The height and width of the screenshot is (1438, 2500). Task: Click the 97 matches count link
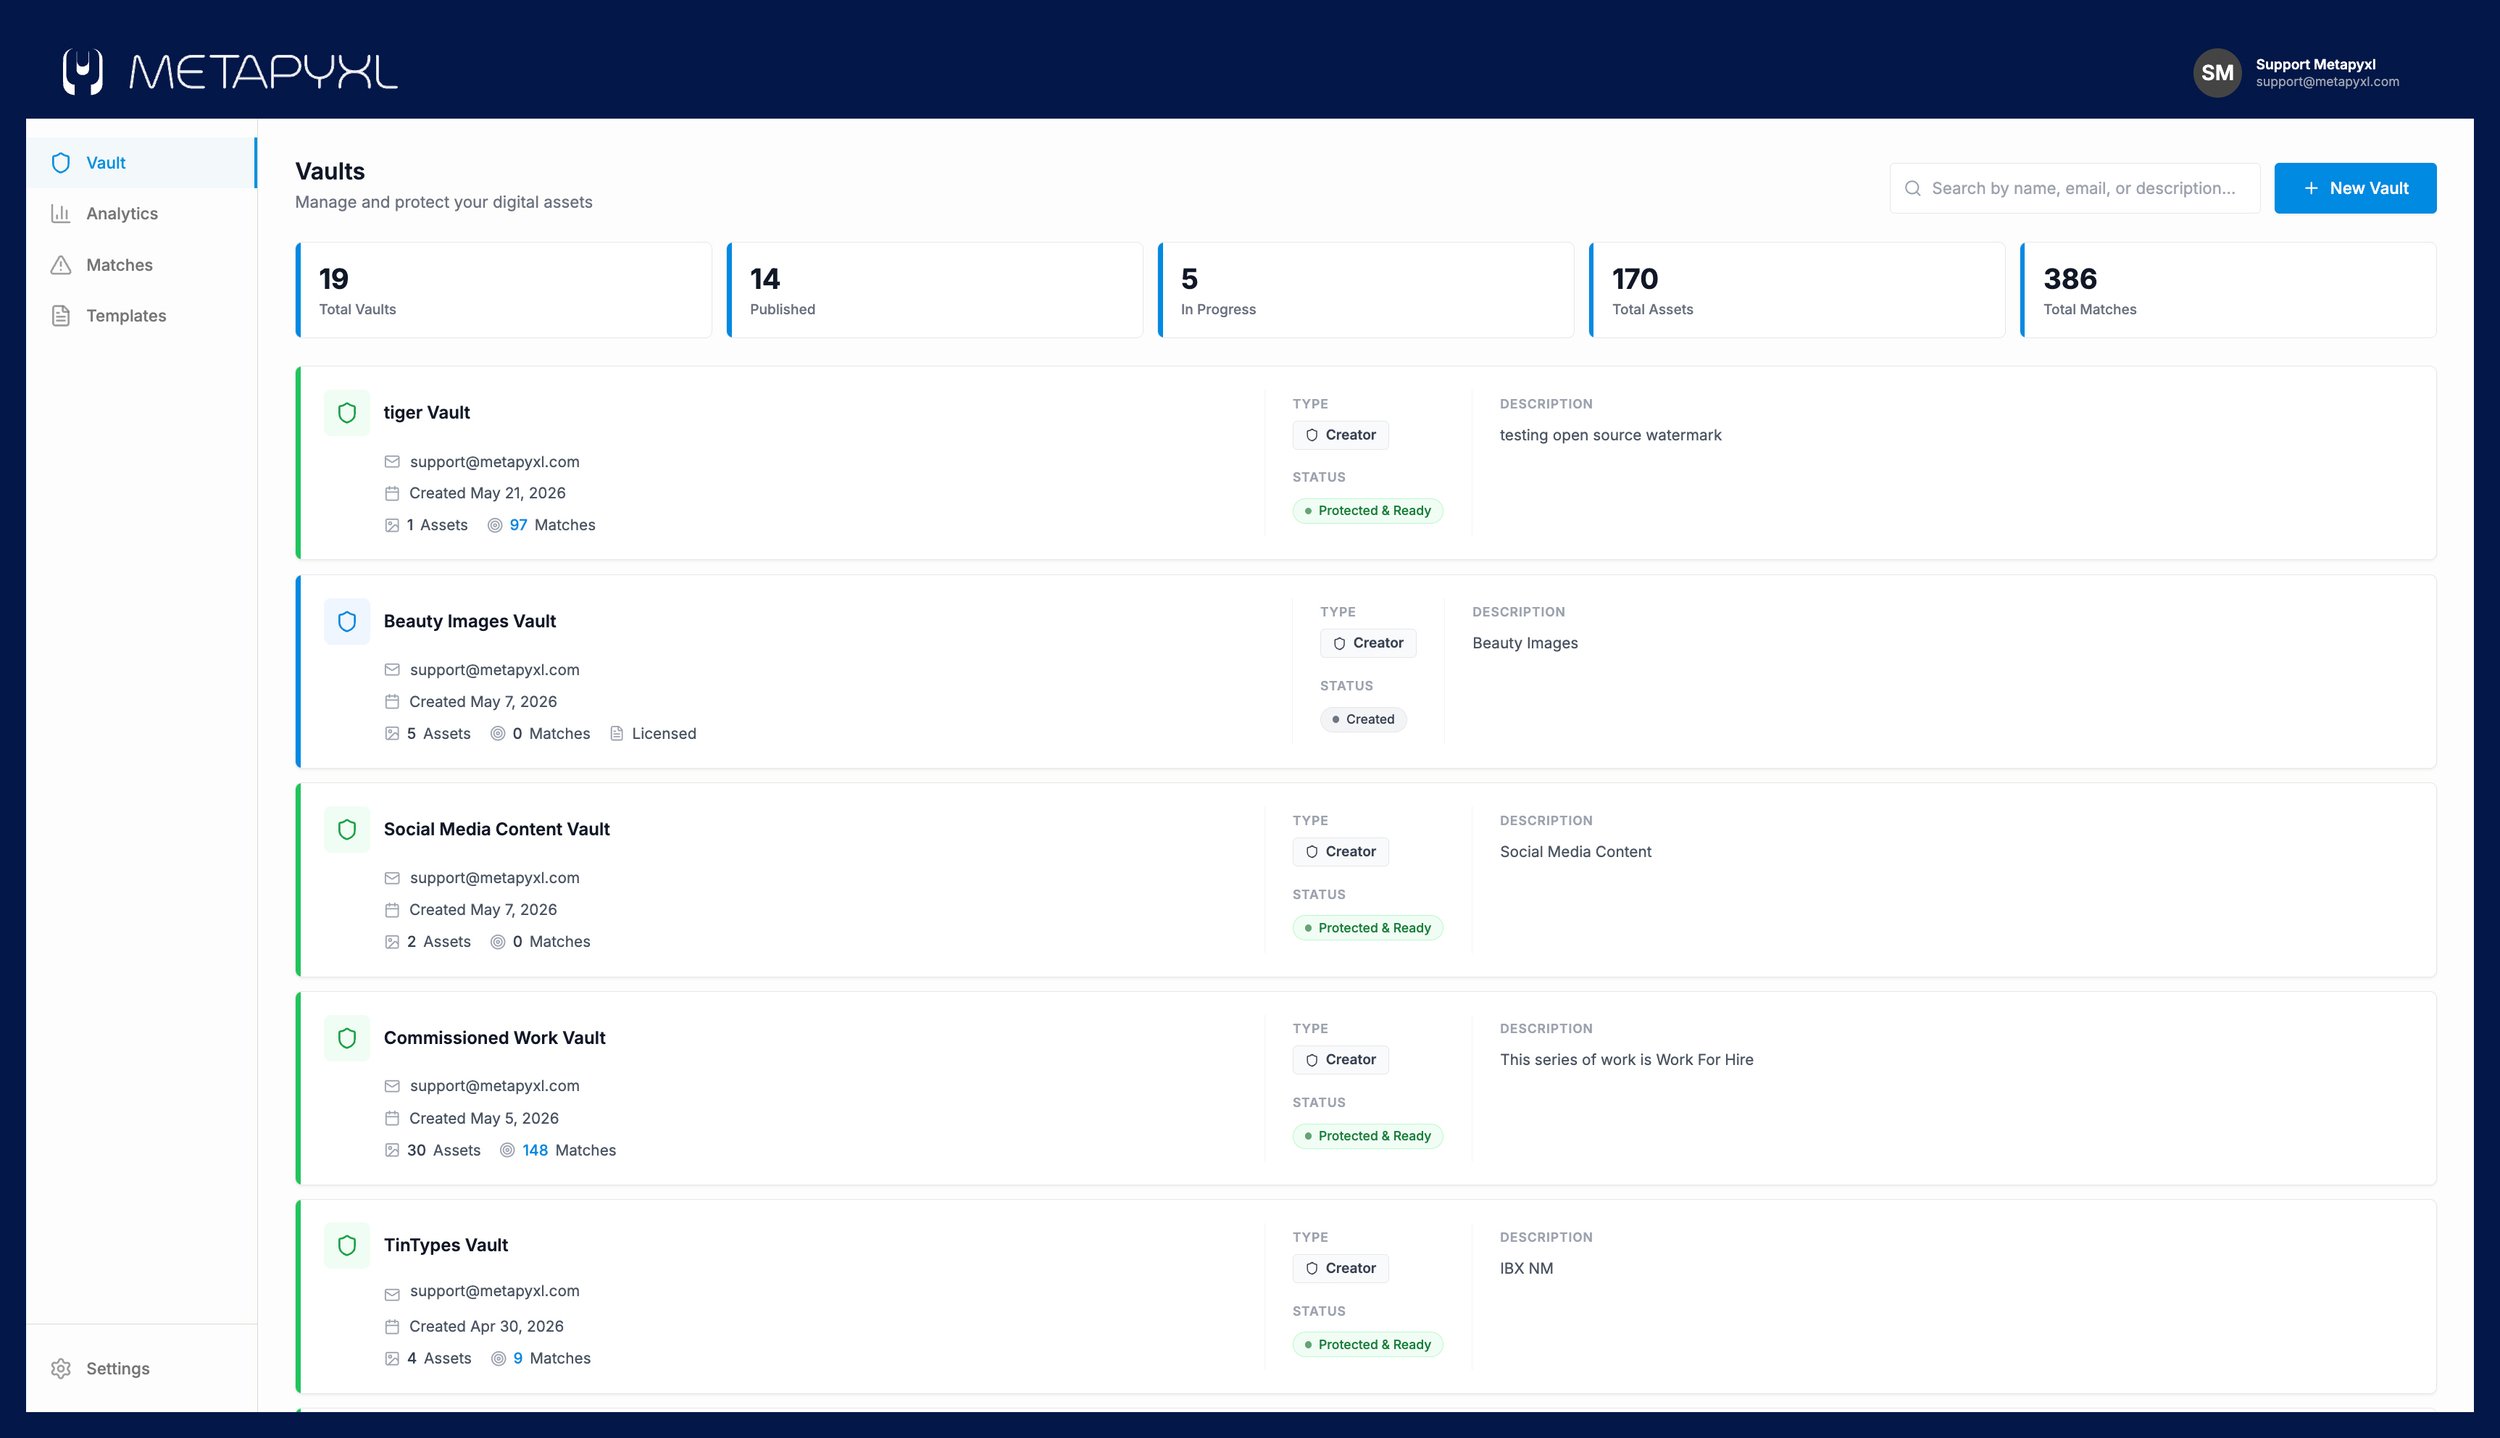click(x=518, y=525)
